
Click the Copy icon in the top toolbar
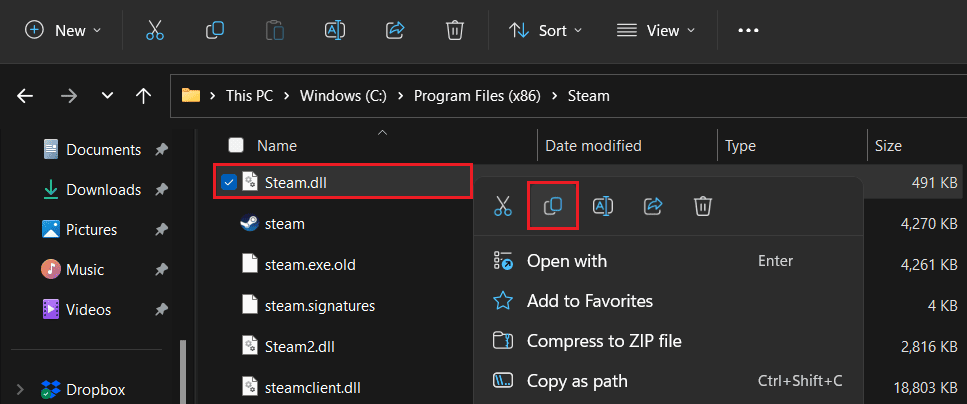215,30
